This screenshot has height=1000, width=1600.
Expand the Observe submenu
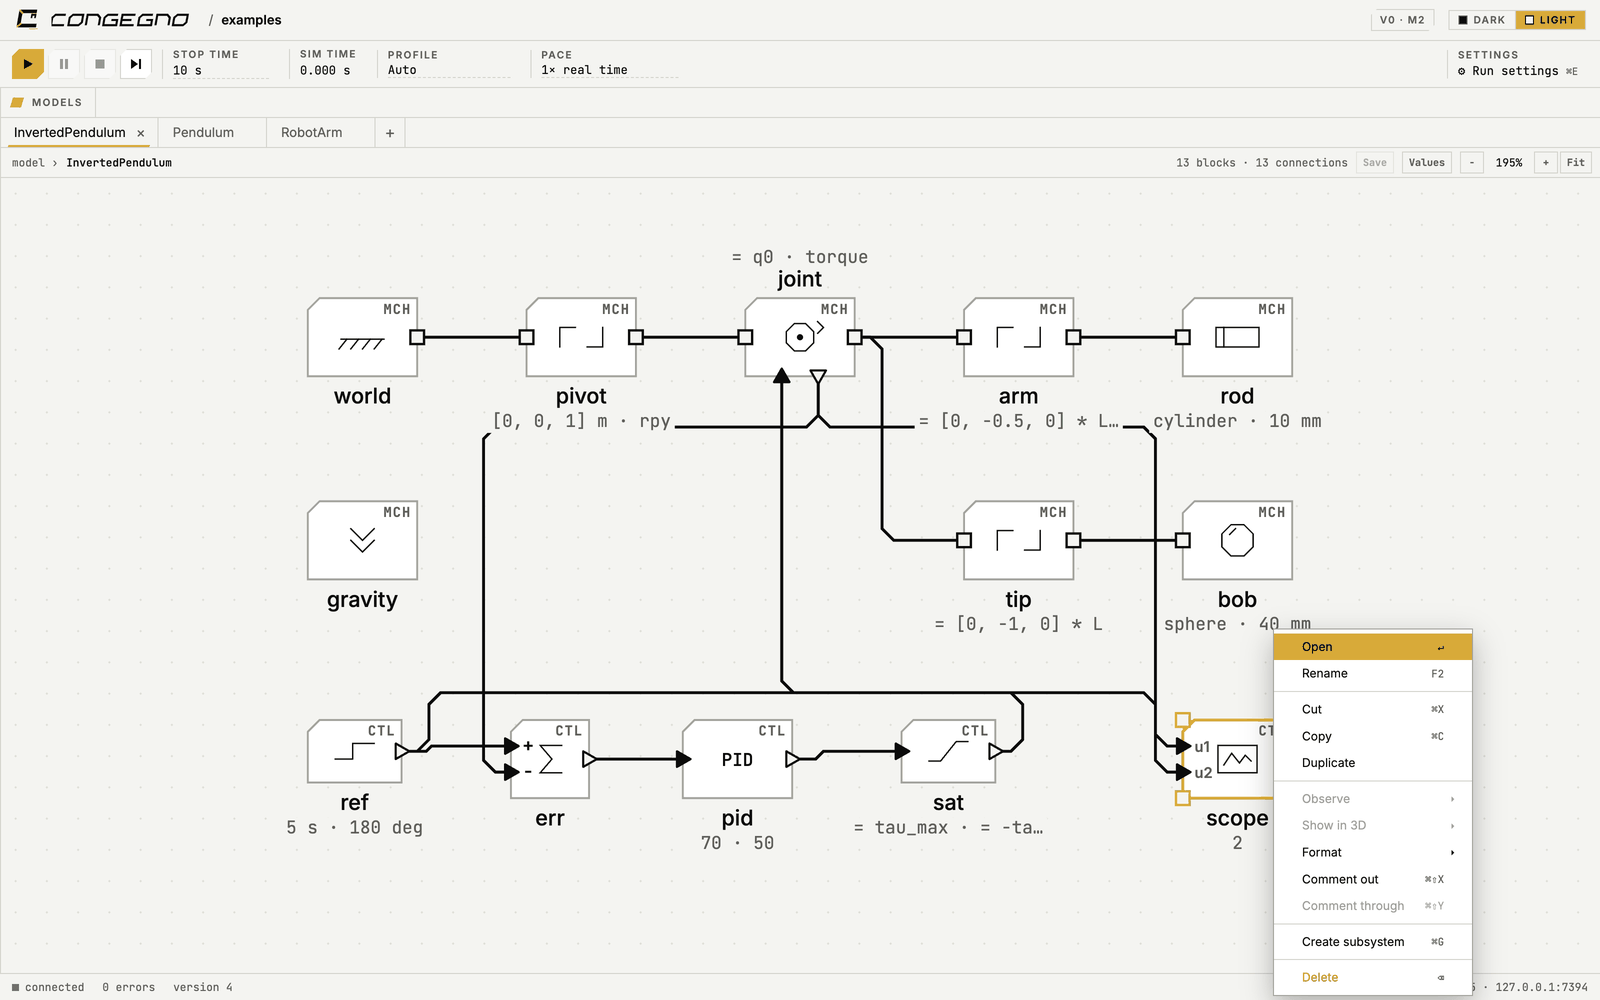(1373, 799)
